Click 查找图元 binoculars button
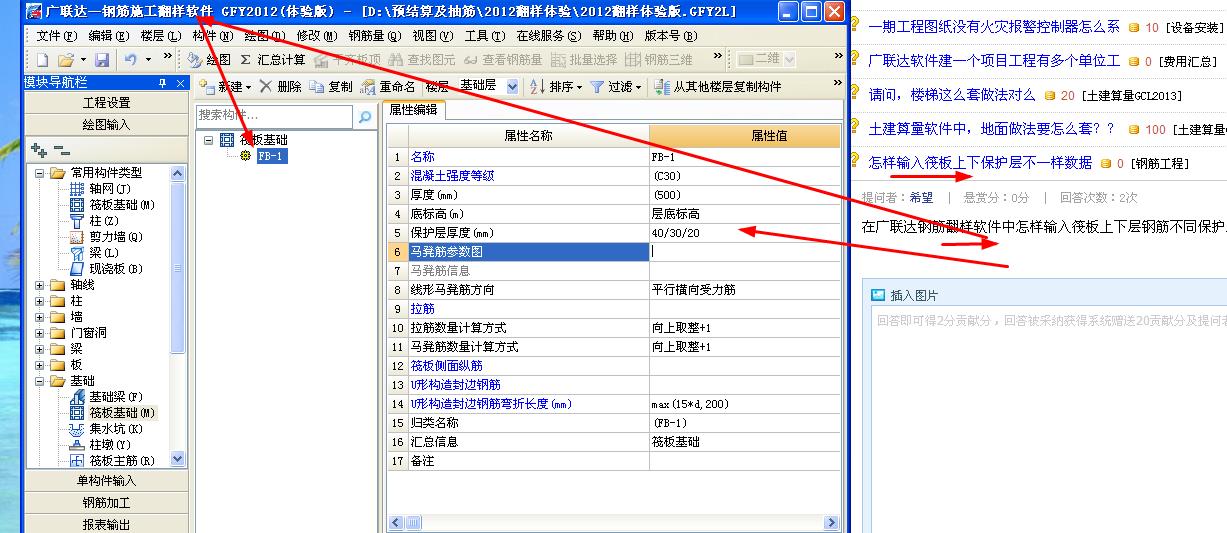 (x=423, y=60)
